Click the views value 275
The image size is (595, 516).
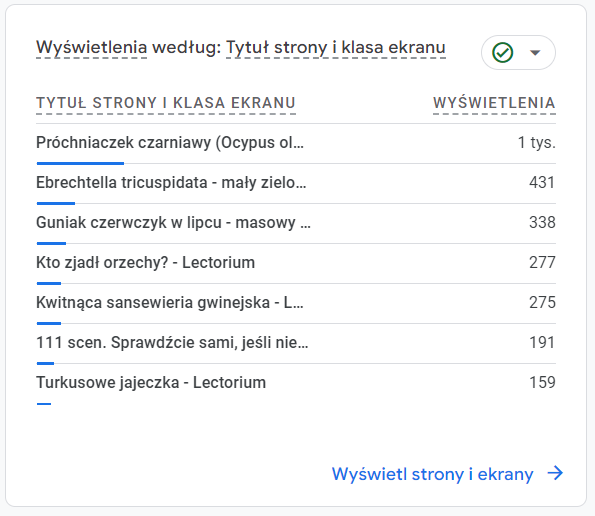coord(542,302)
